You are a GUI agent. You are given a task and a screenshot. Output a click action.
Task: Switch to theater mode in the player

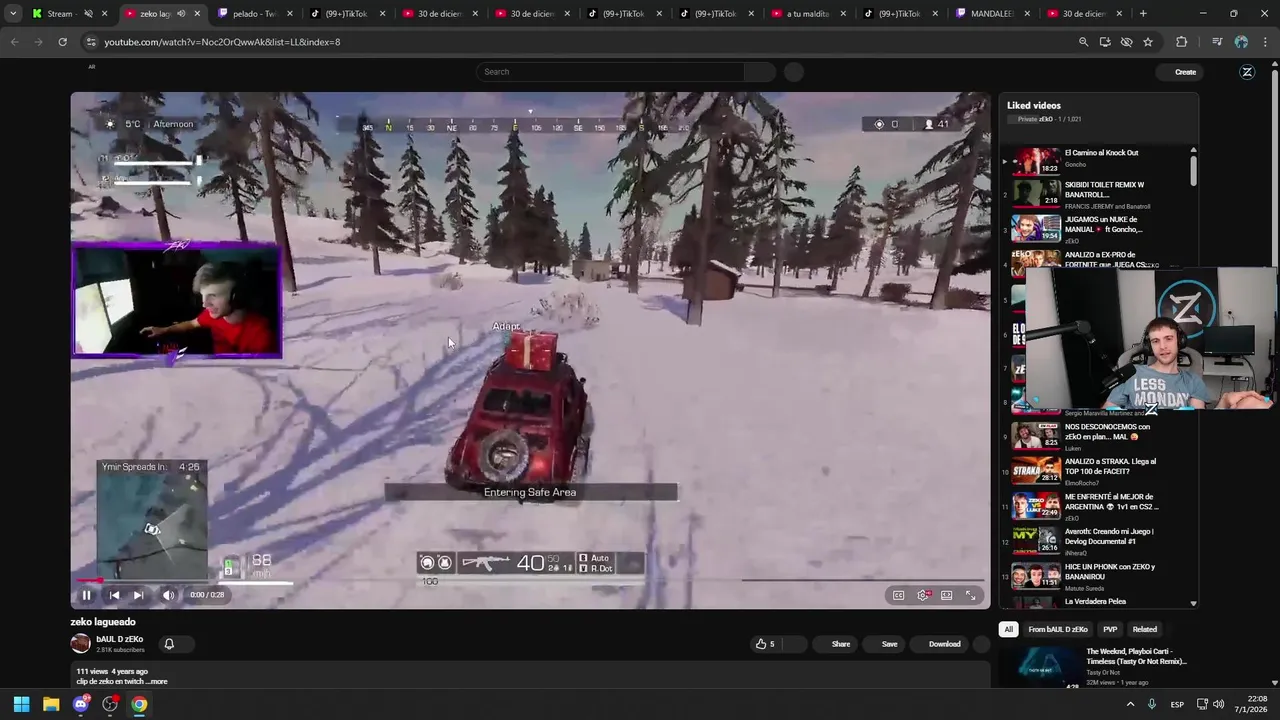pos(946,595)
